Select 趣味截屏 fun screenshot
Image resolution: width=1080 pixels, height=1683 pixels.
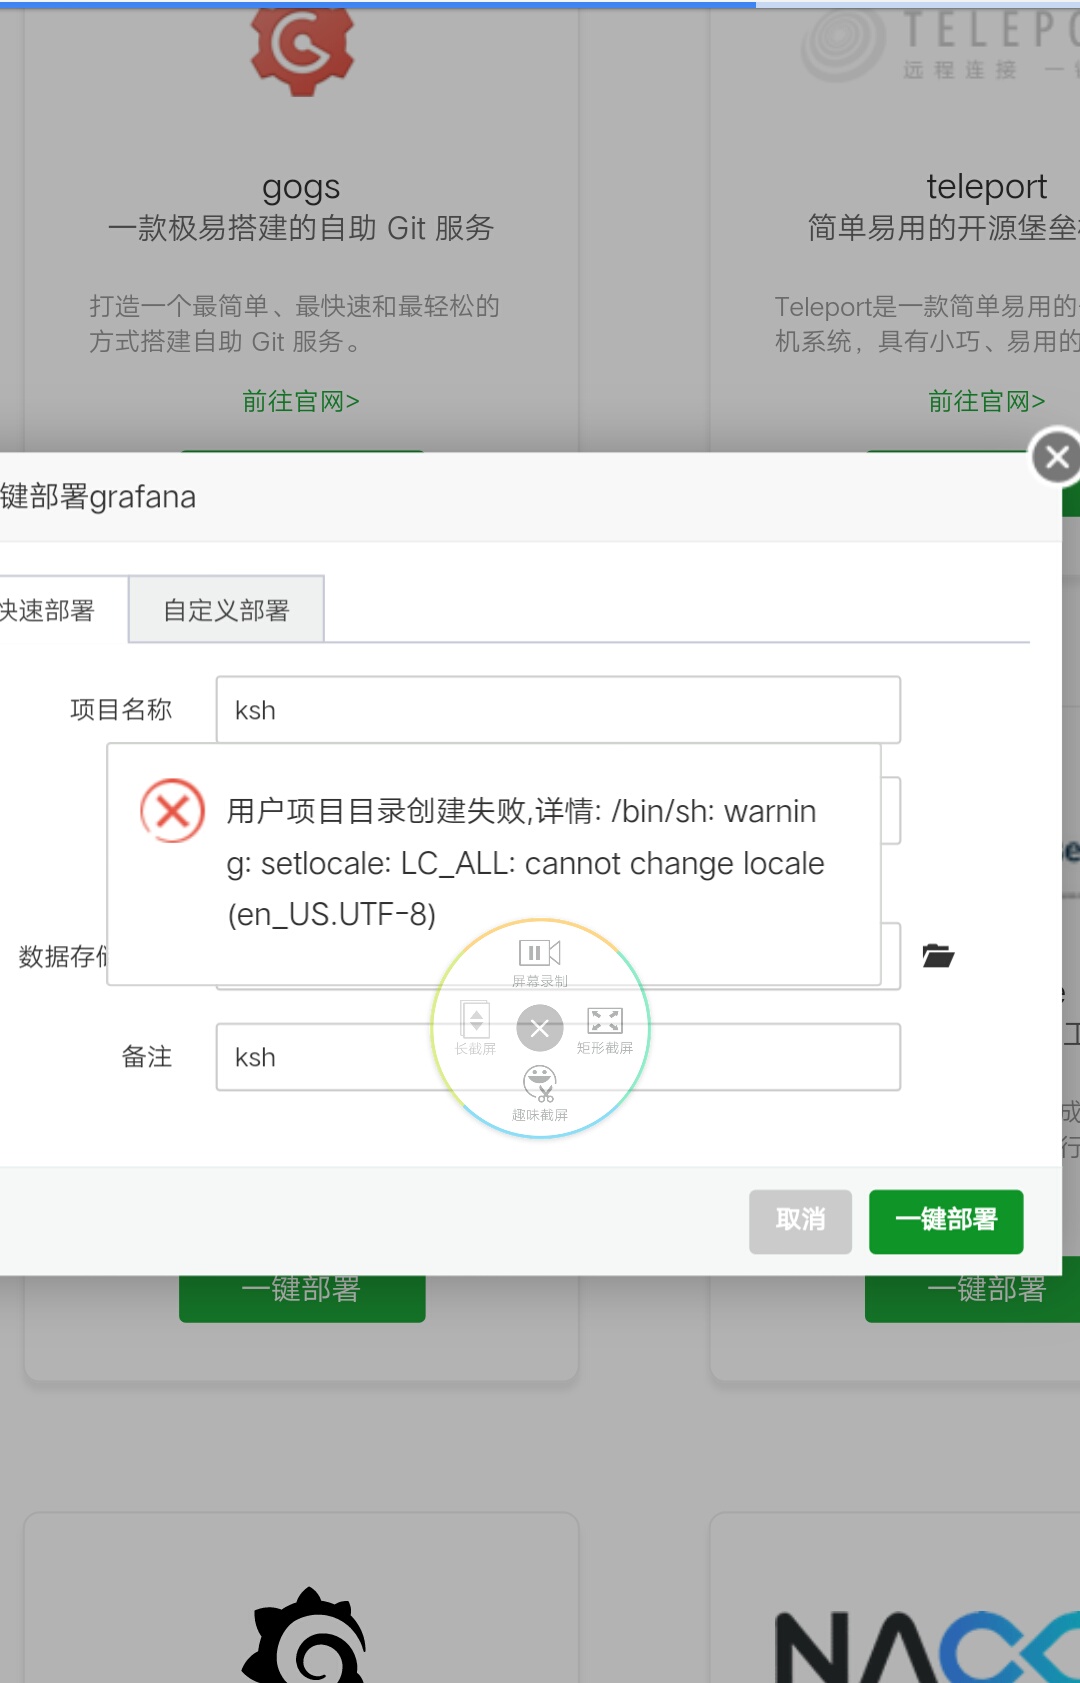pos(540,1093)
